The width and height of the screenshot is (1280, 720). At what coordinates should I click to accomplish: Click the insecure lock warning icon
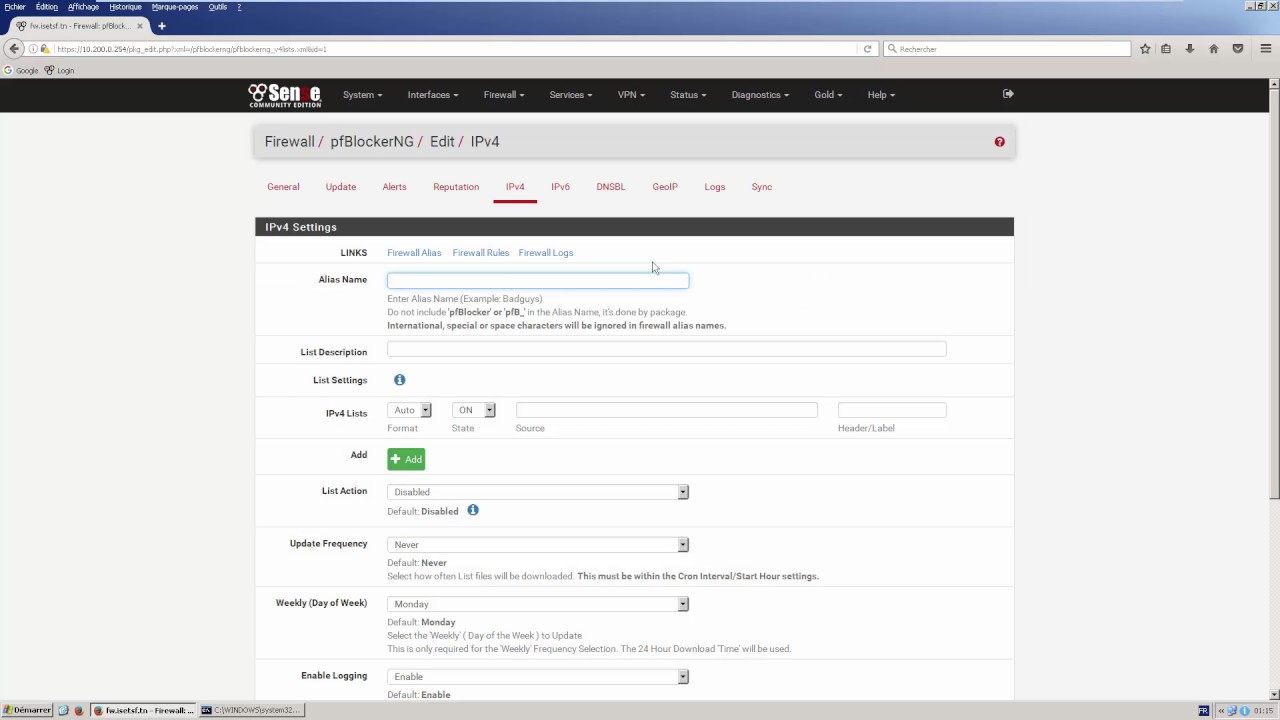coord(44,49)
